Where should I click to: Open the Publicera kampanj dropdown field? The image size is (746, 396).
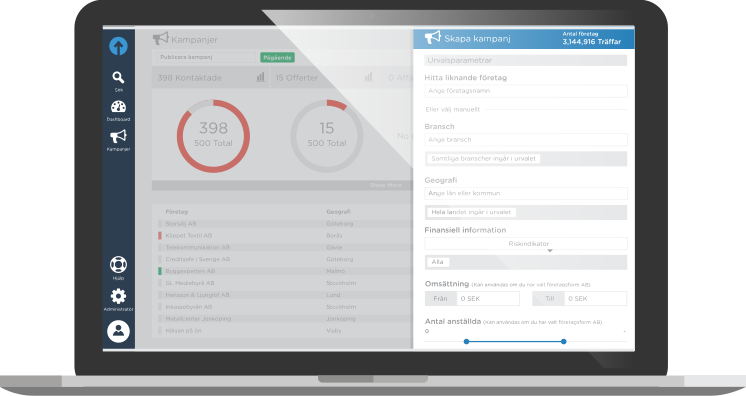(206, 57)
